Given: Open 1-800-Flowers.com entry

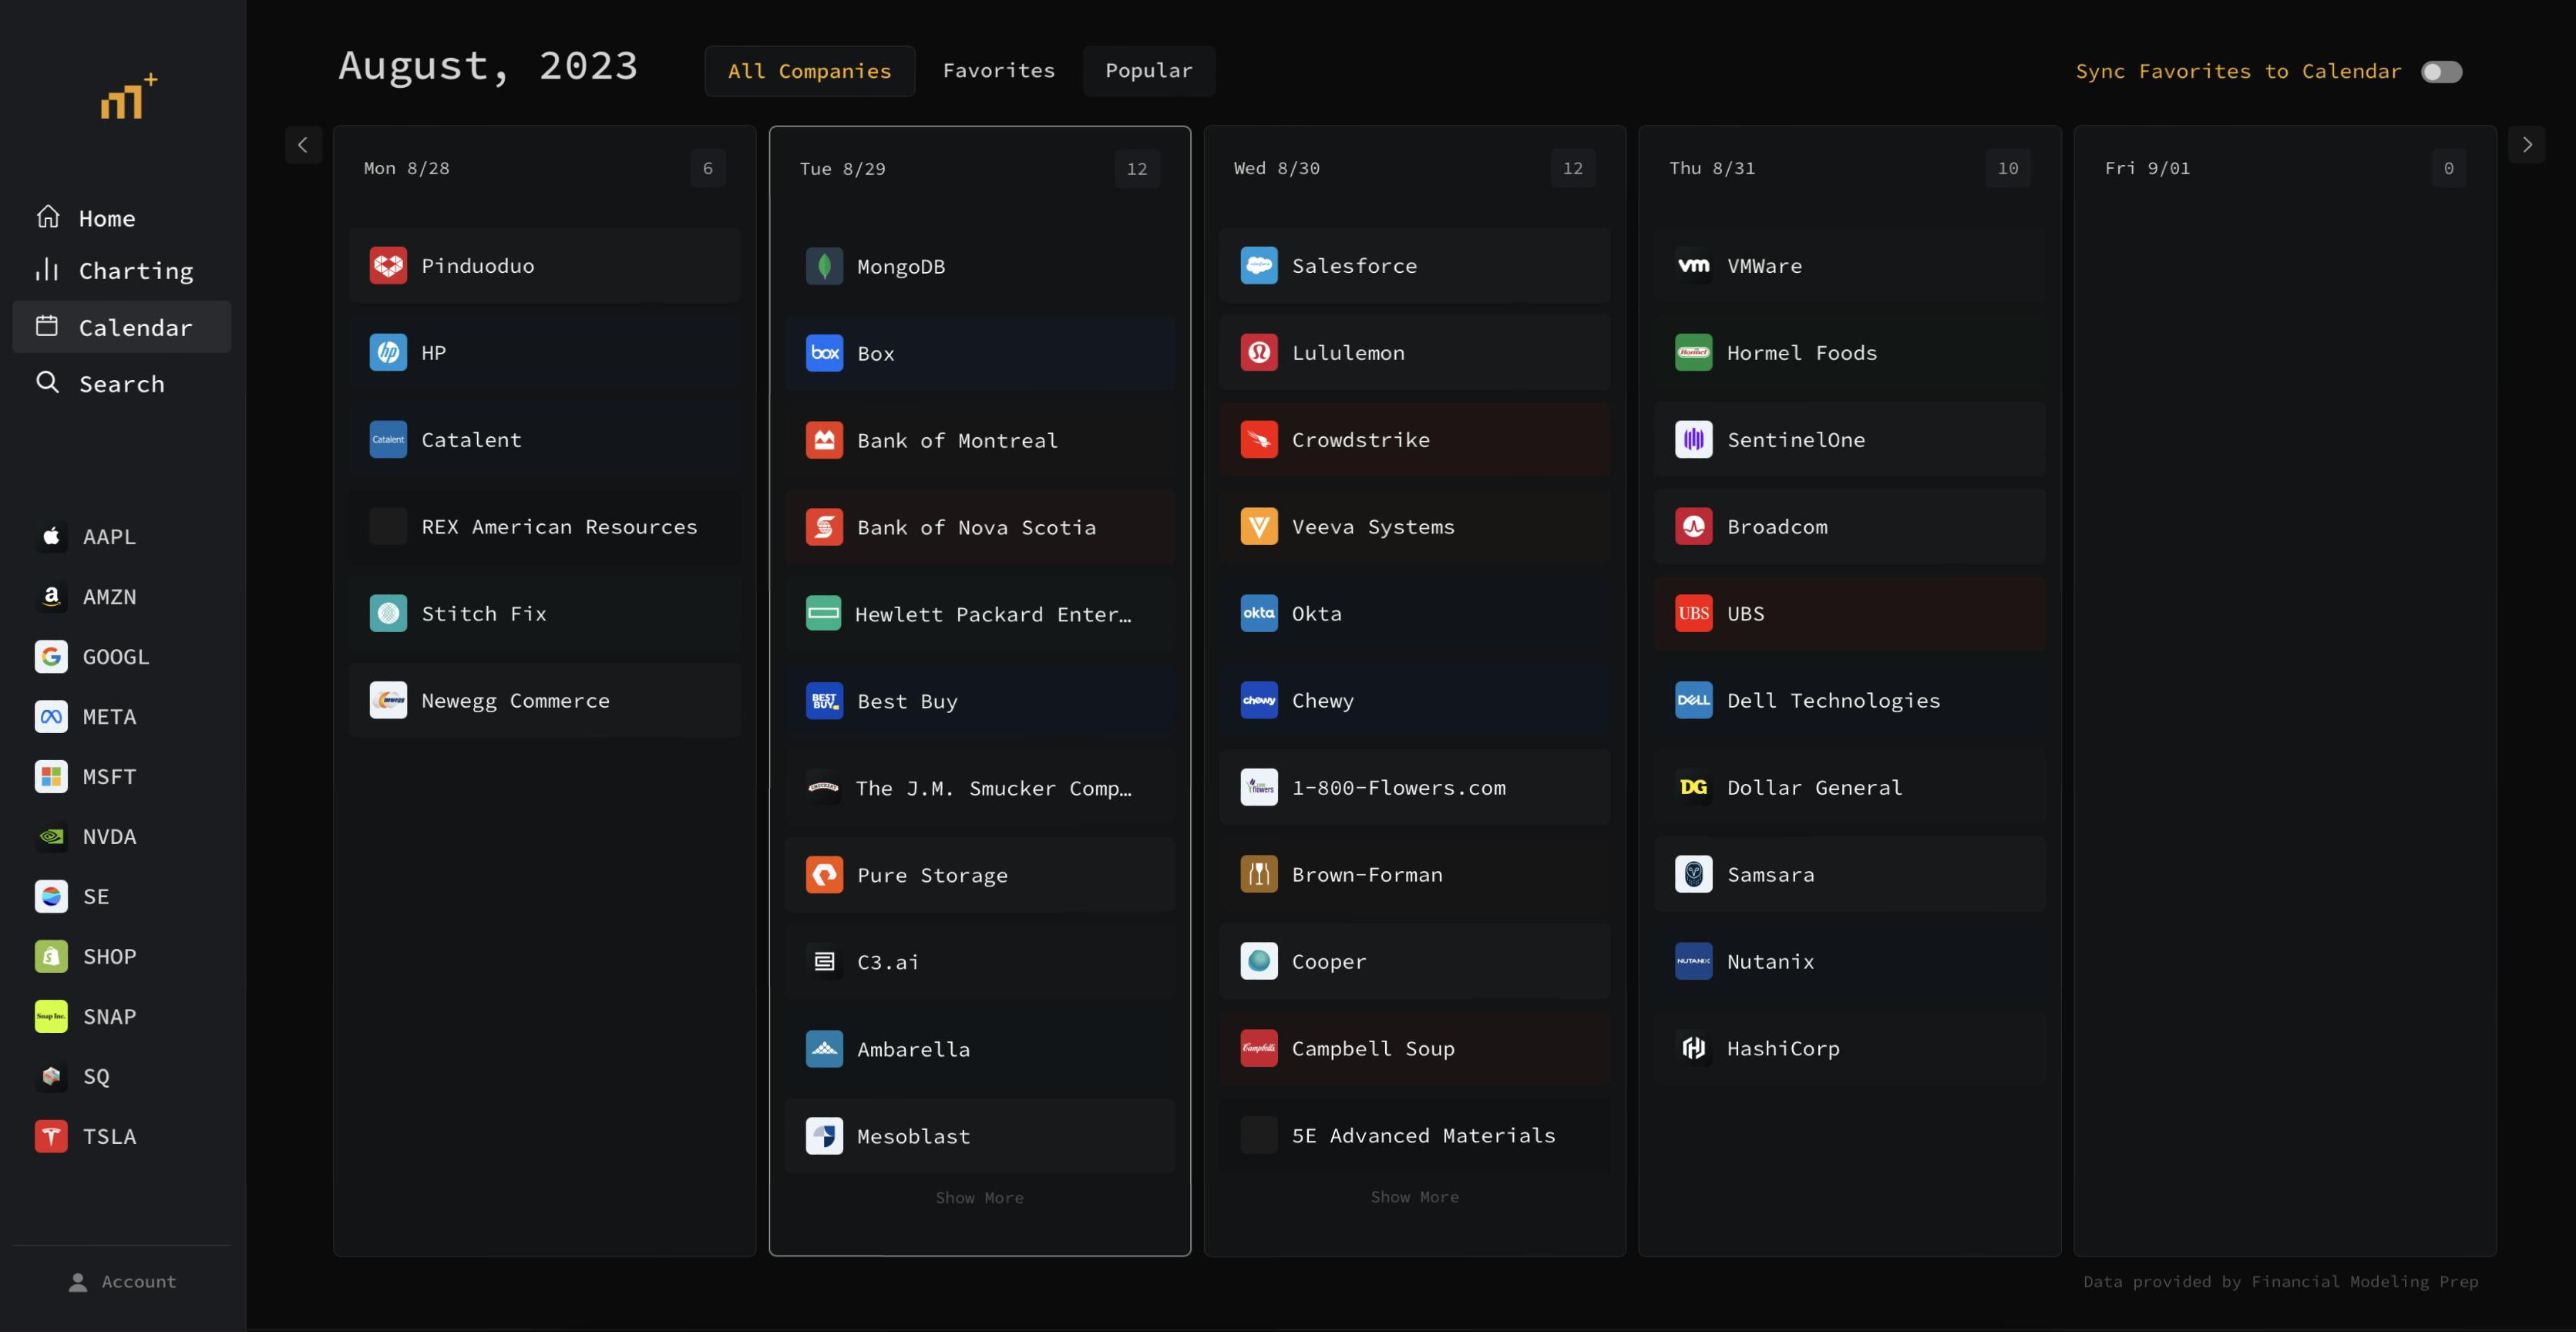Looking at the screenshot, I should coord(1415,788).
